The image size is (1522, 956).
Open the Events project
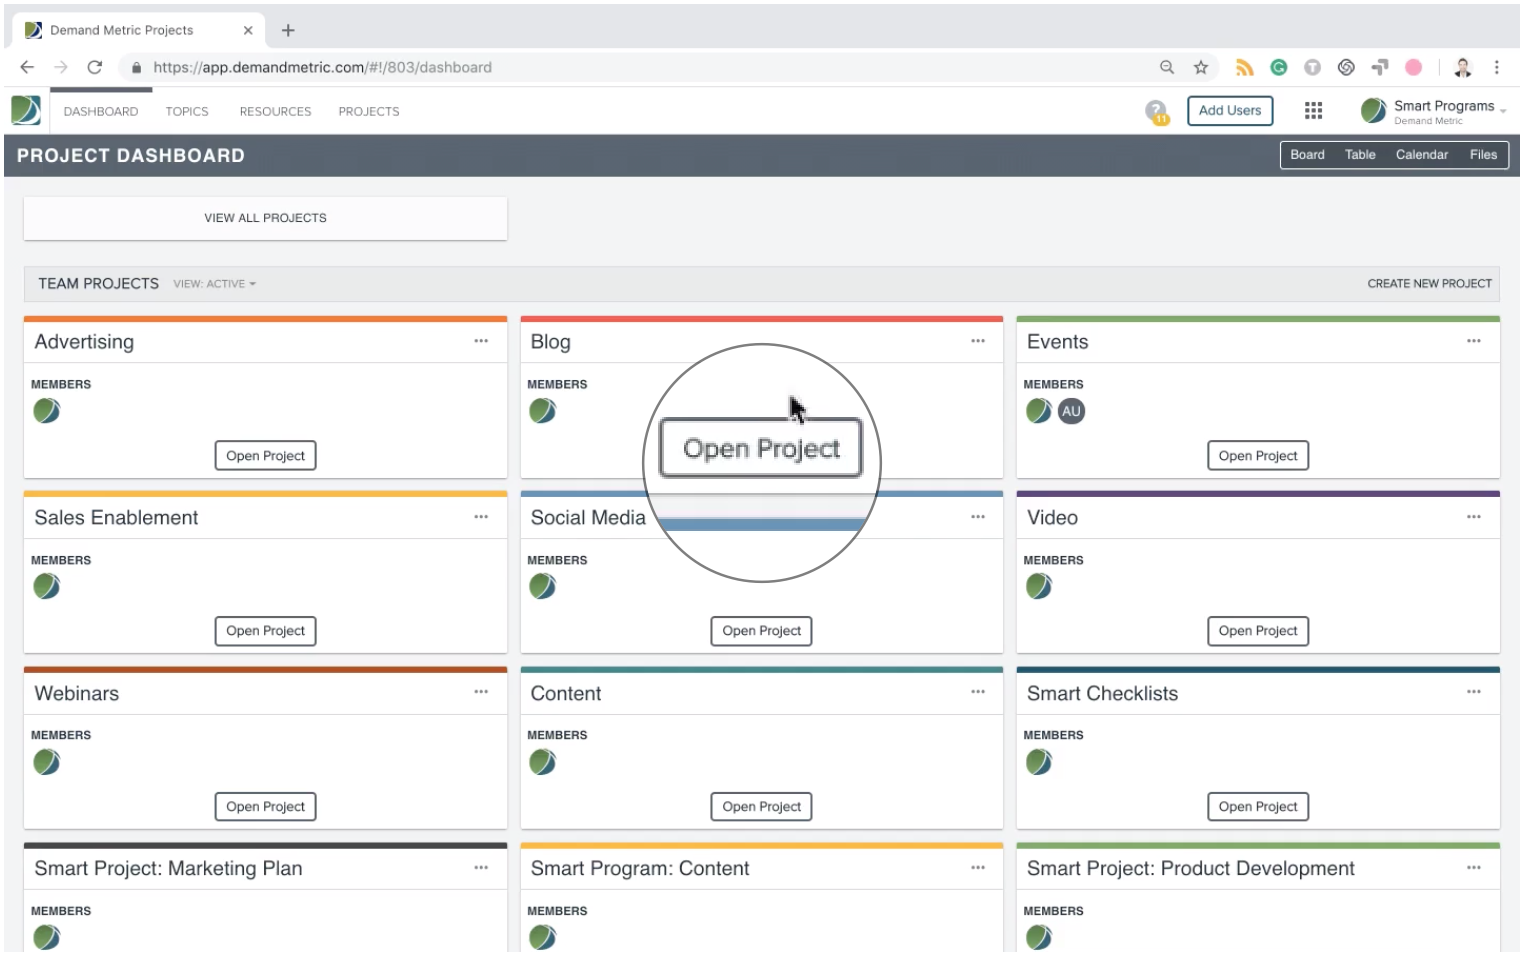point(1258,456)
